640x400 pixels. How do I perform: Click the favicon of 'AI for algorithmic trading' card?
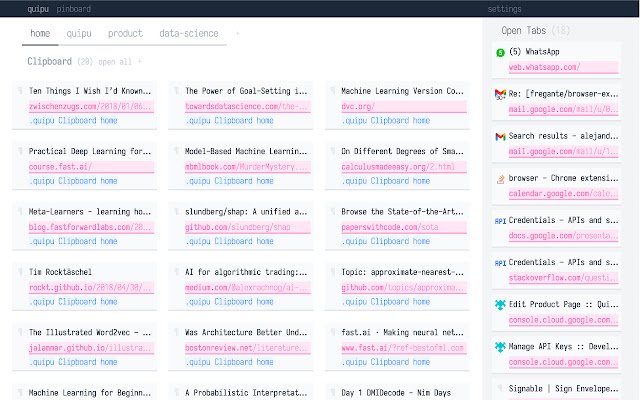pyautogui.click(x=176, y=272)
